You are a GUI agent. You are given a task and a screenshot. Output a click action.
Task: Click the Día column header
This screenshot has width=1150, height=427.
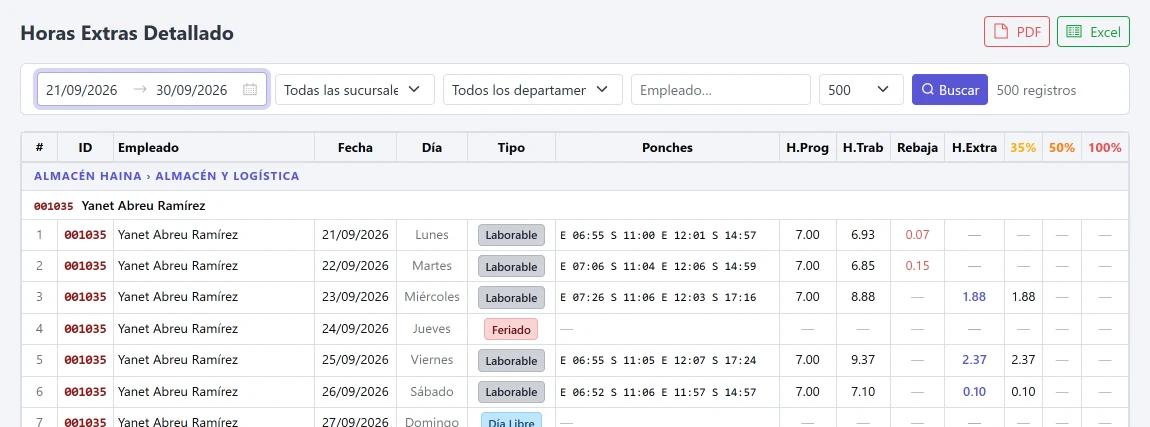432,147
